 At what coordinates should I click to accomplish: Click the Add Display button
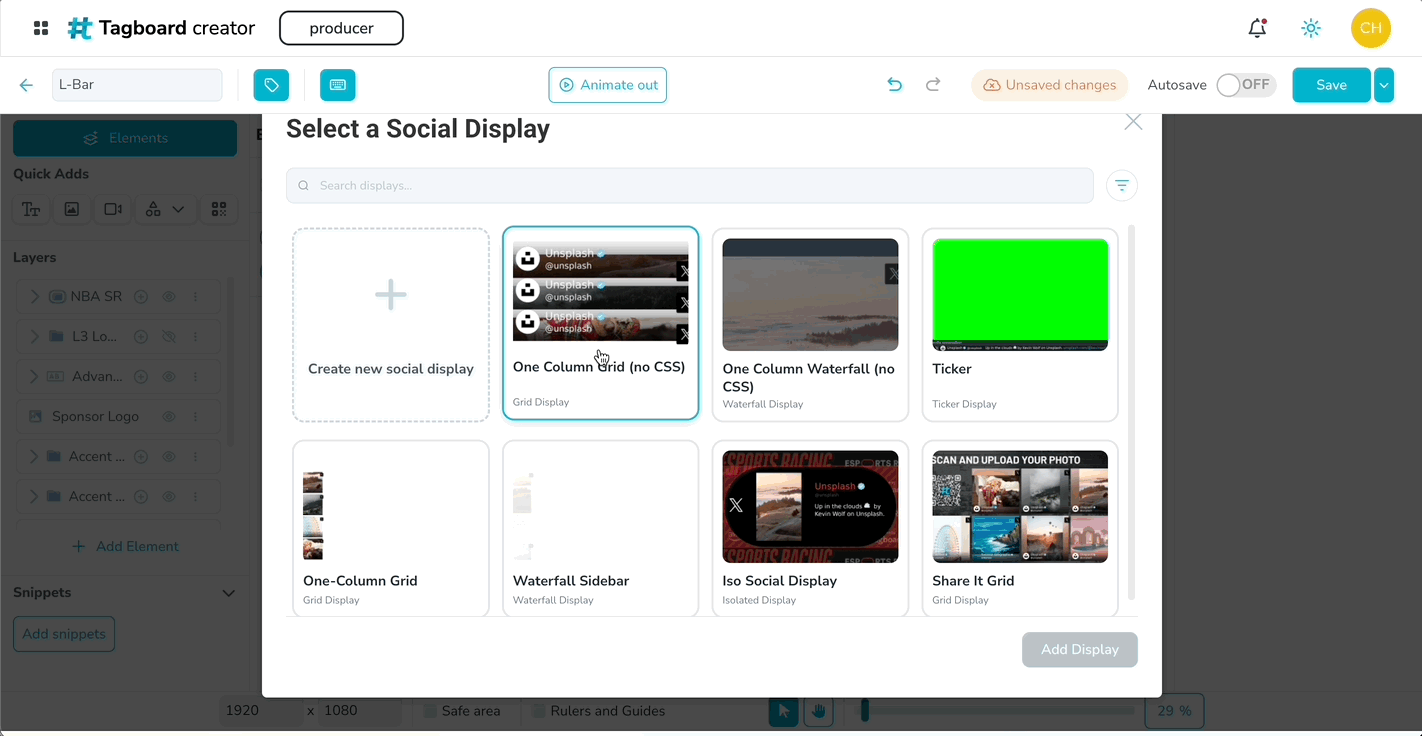(1080, 650)
